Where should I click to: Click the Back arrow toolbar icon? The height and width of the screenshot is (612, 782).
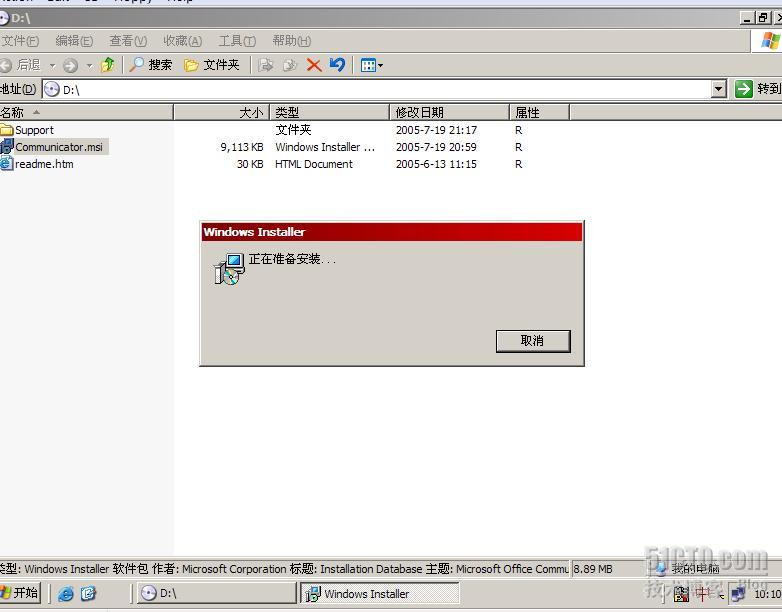[x=5, y=65]
